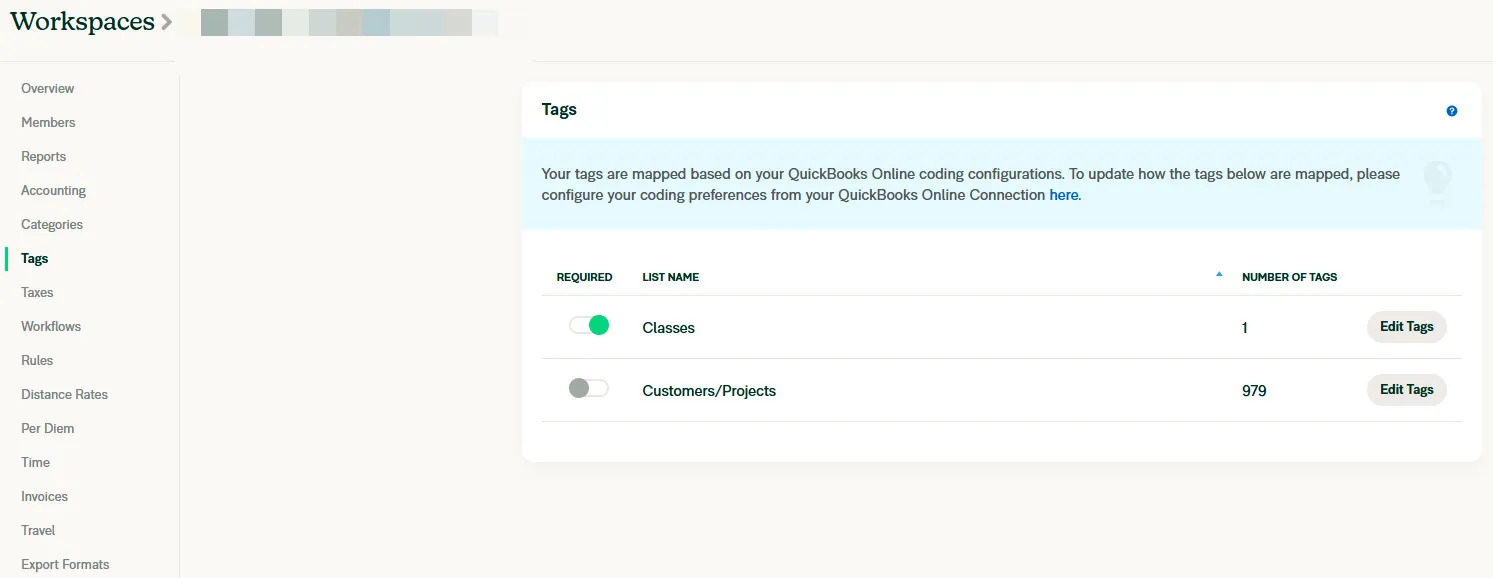This screenshot has height=578, width=1493.
Task: Edit tags for Classes list
Action: click(1406, 327)
